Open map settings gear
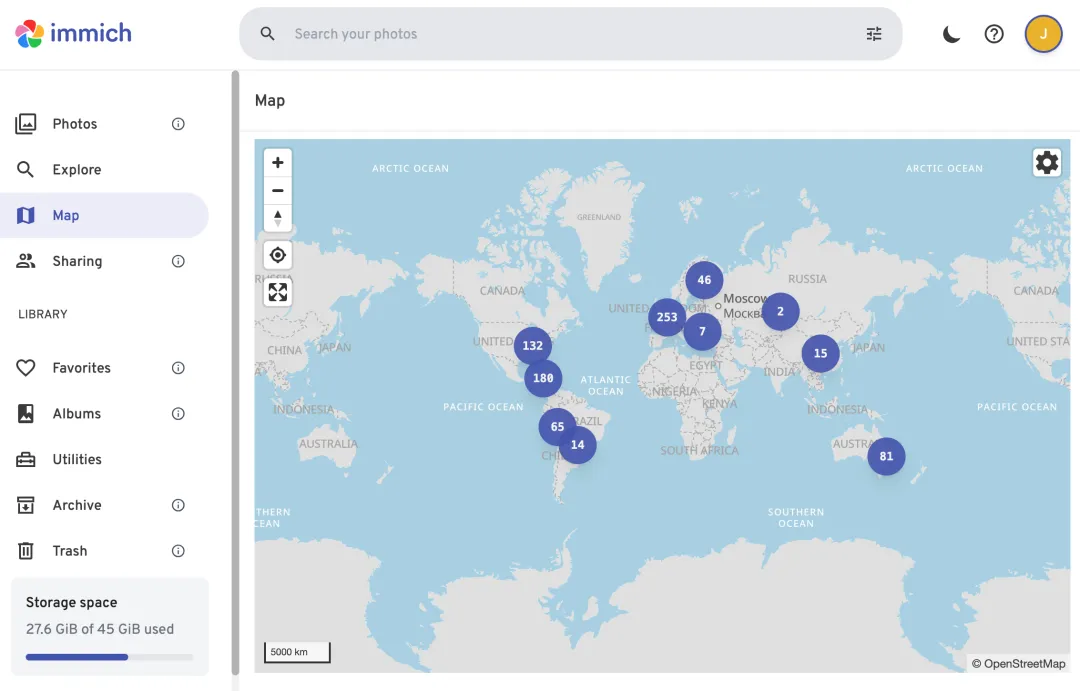Viewport: 1080px width, 691px height. click(x=1047, y=162)
